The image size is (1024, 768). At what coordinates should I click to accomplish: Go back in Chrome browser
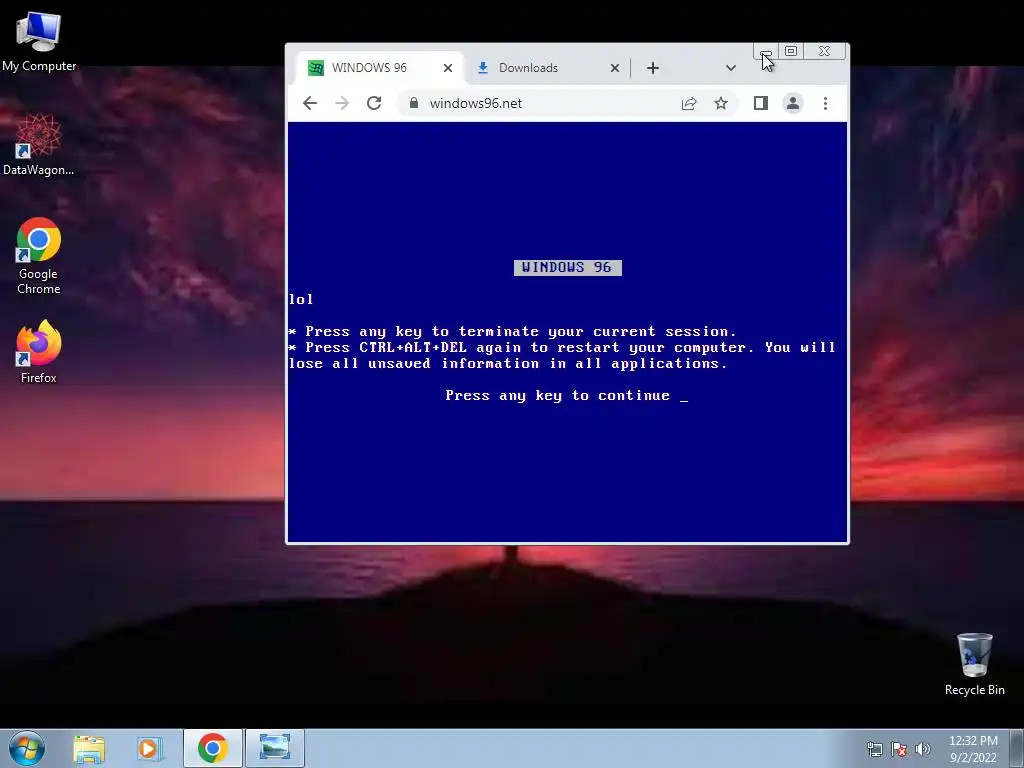pyautogui.click(x=310, y=103)
